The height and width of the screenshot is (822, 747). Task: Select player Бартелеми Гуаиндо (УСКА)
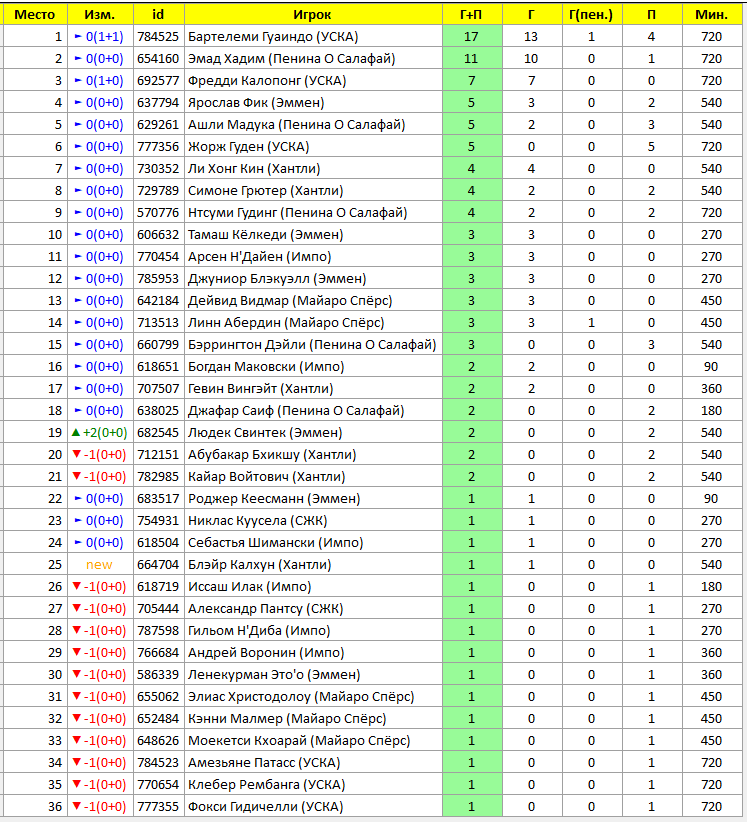click(273, 37)
